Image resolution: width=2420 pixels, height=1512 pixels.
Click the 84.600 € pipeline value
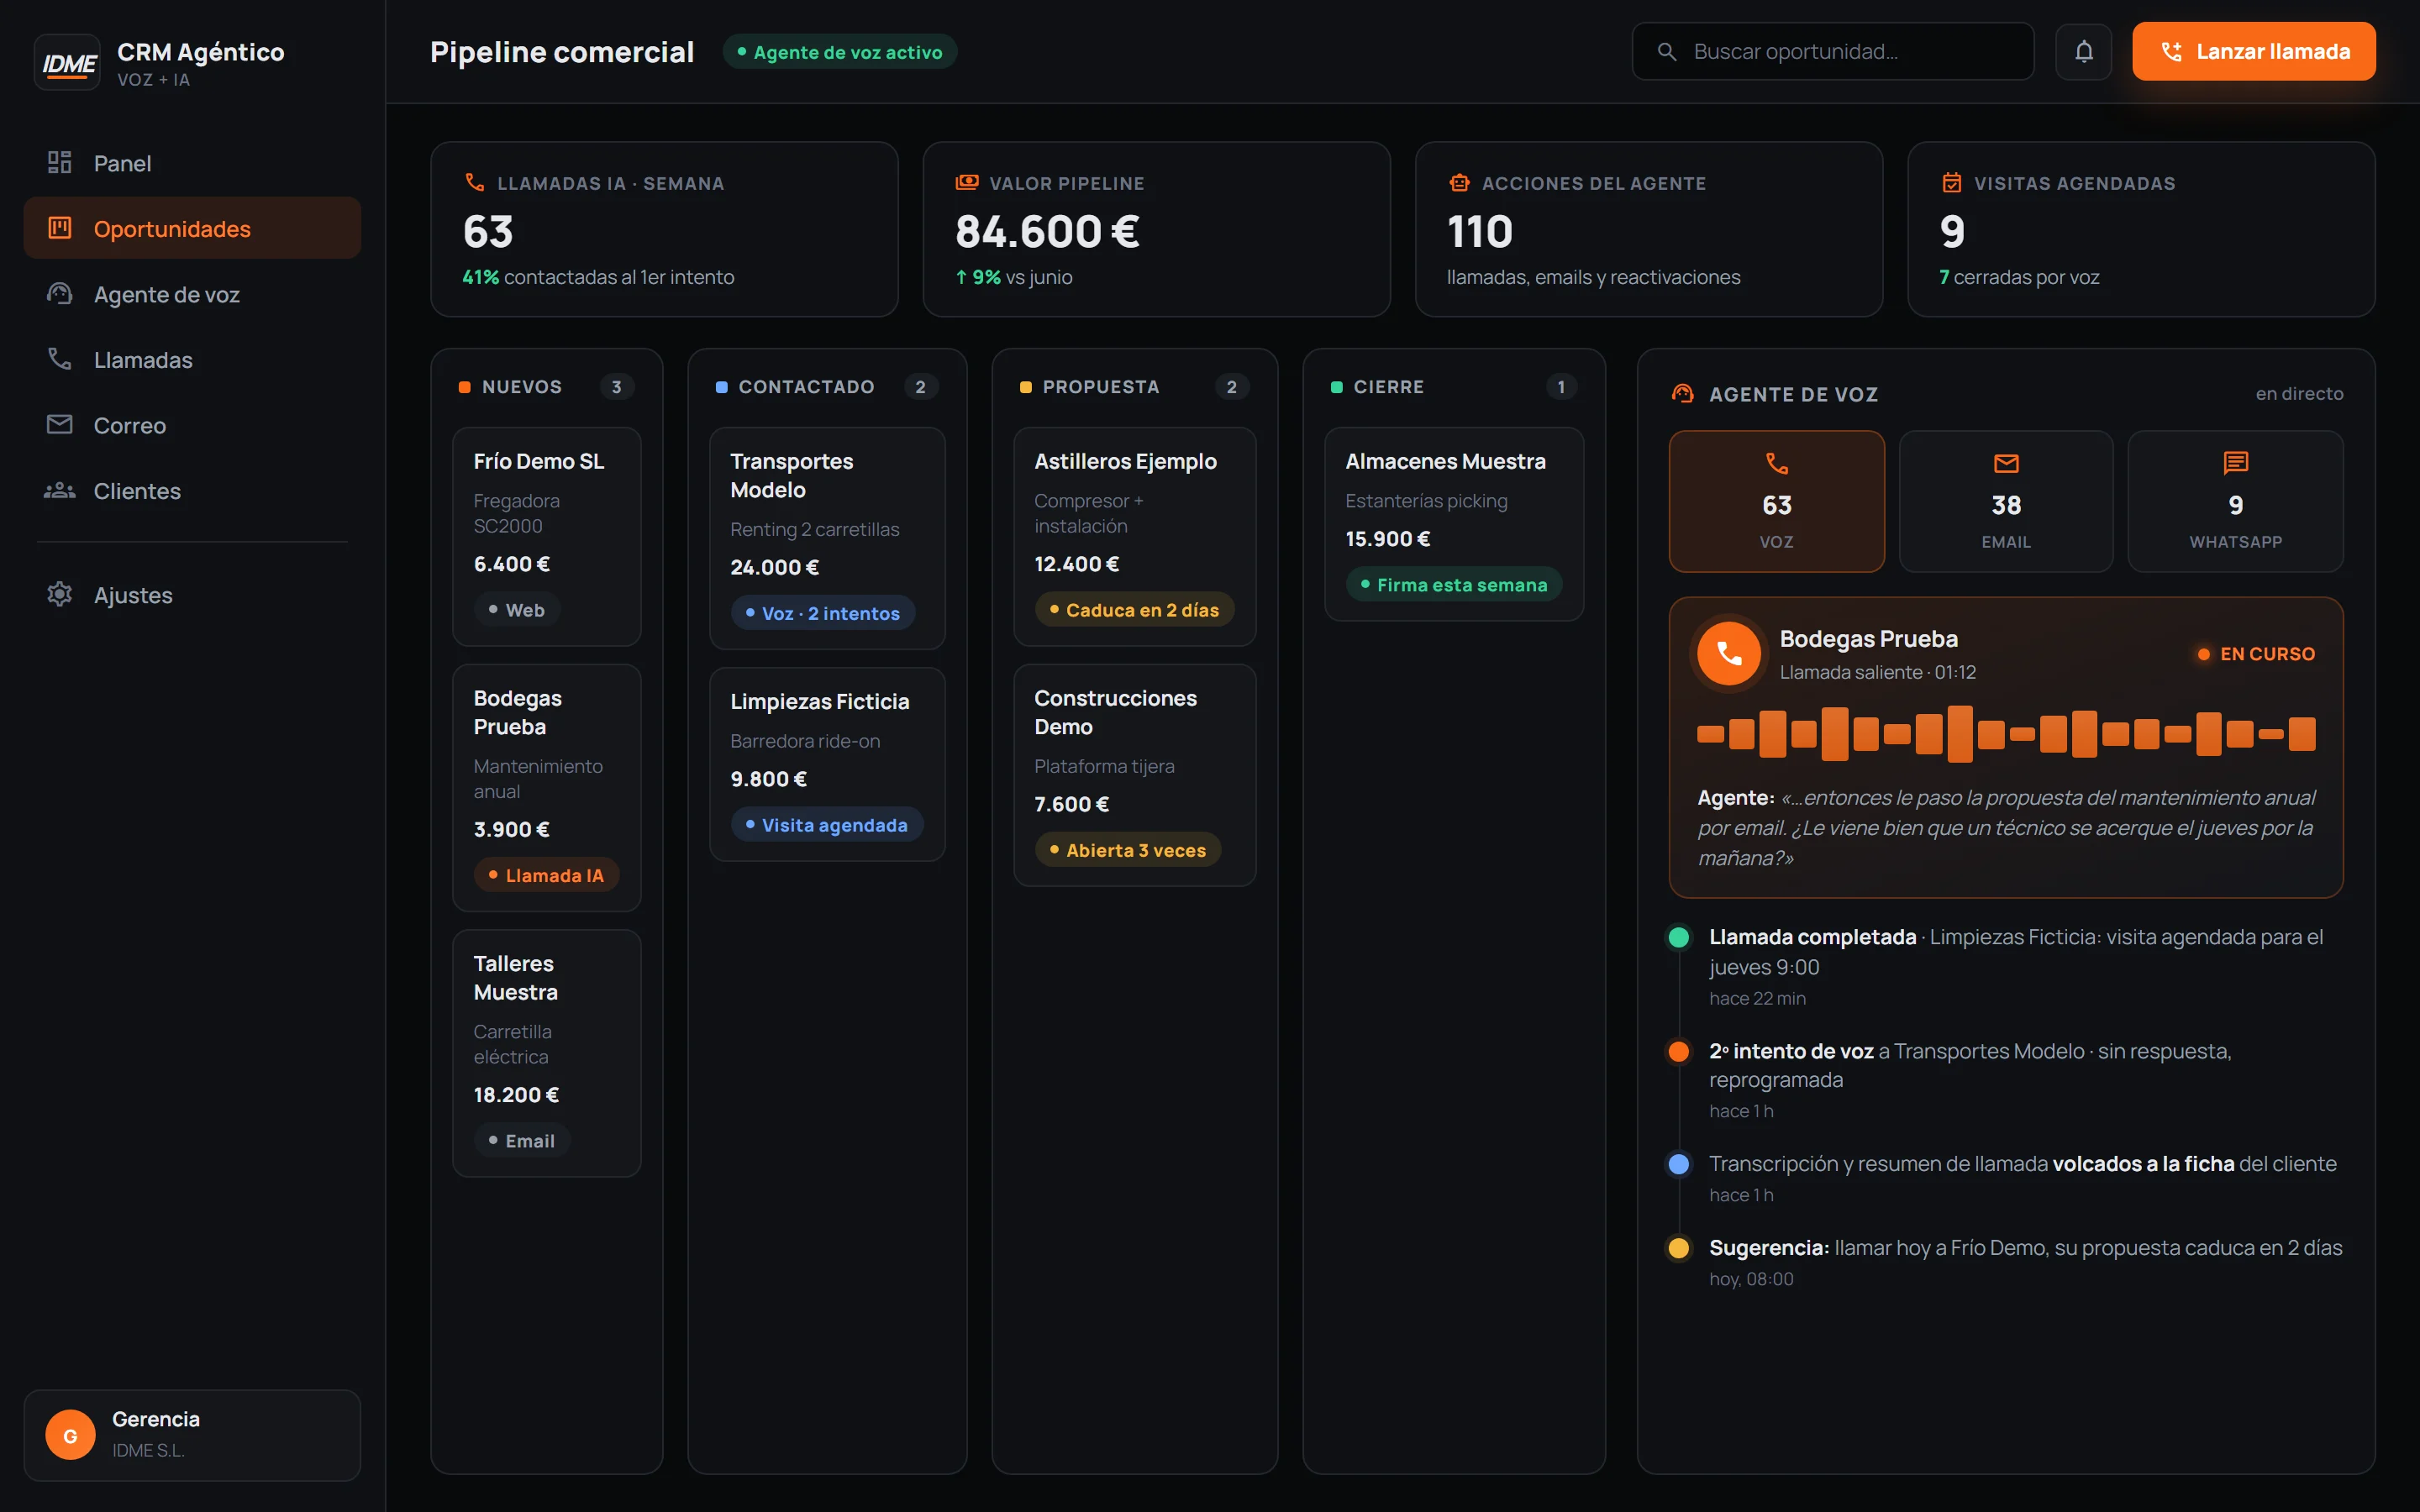(1047, 232)
